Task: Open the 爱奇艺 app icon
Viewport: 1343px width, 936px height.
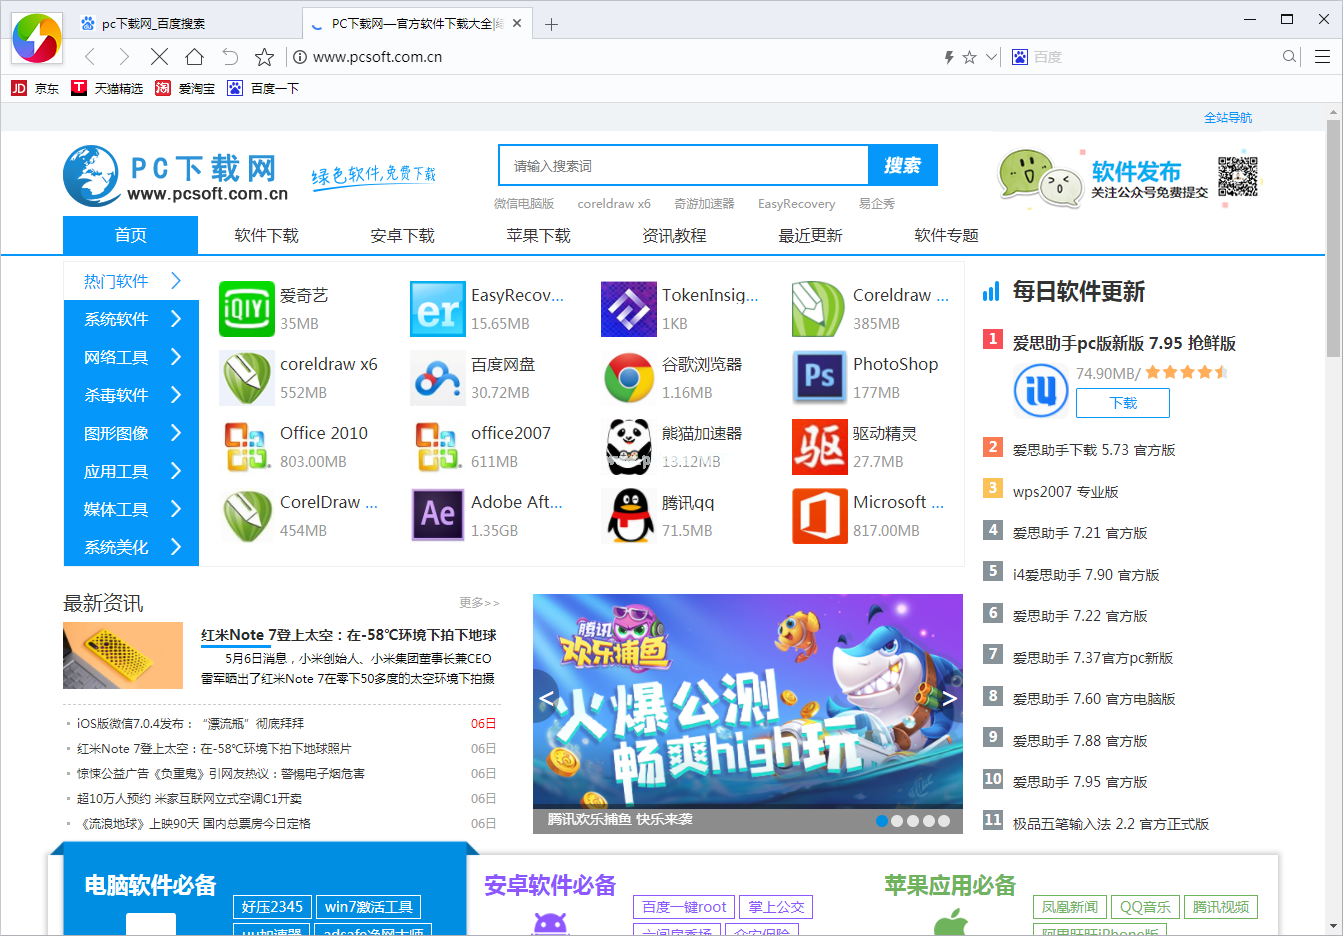Action: (x=246, y=309)
